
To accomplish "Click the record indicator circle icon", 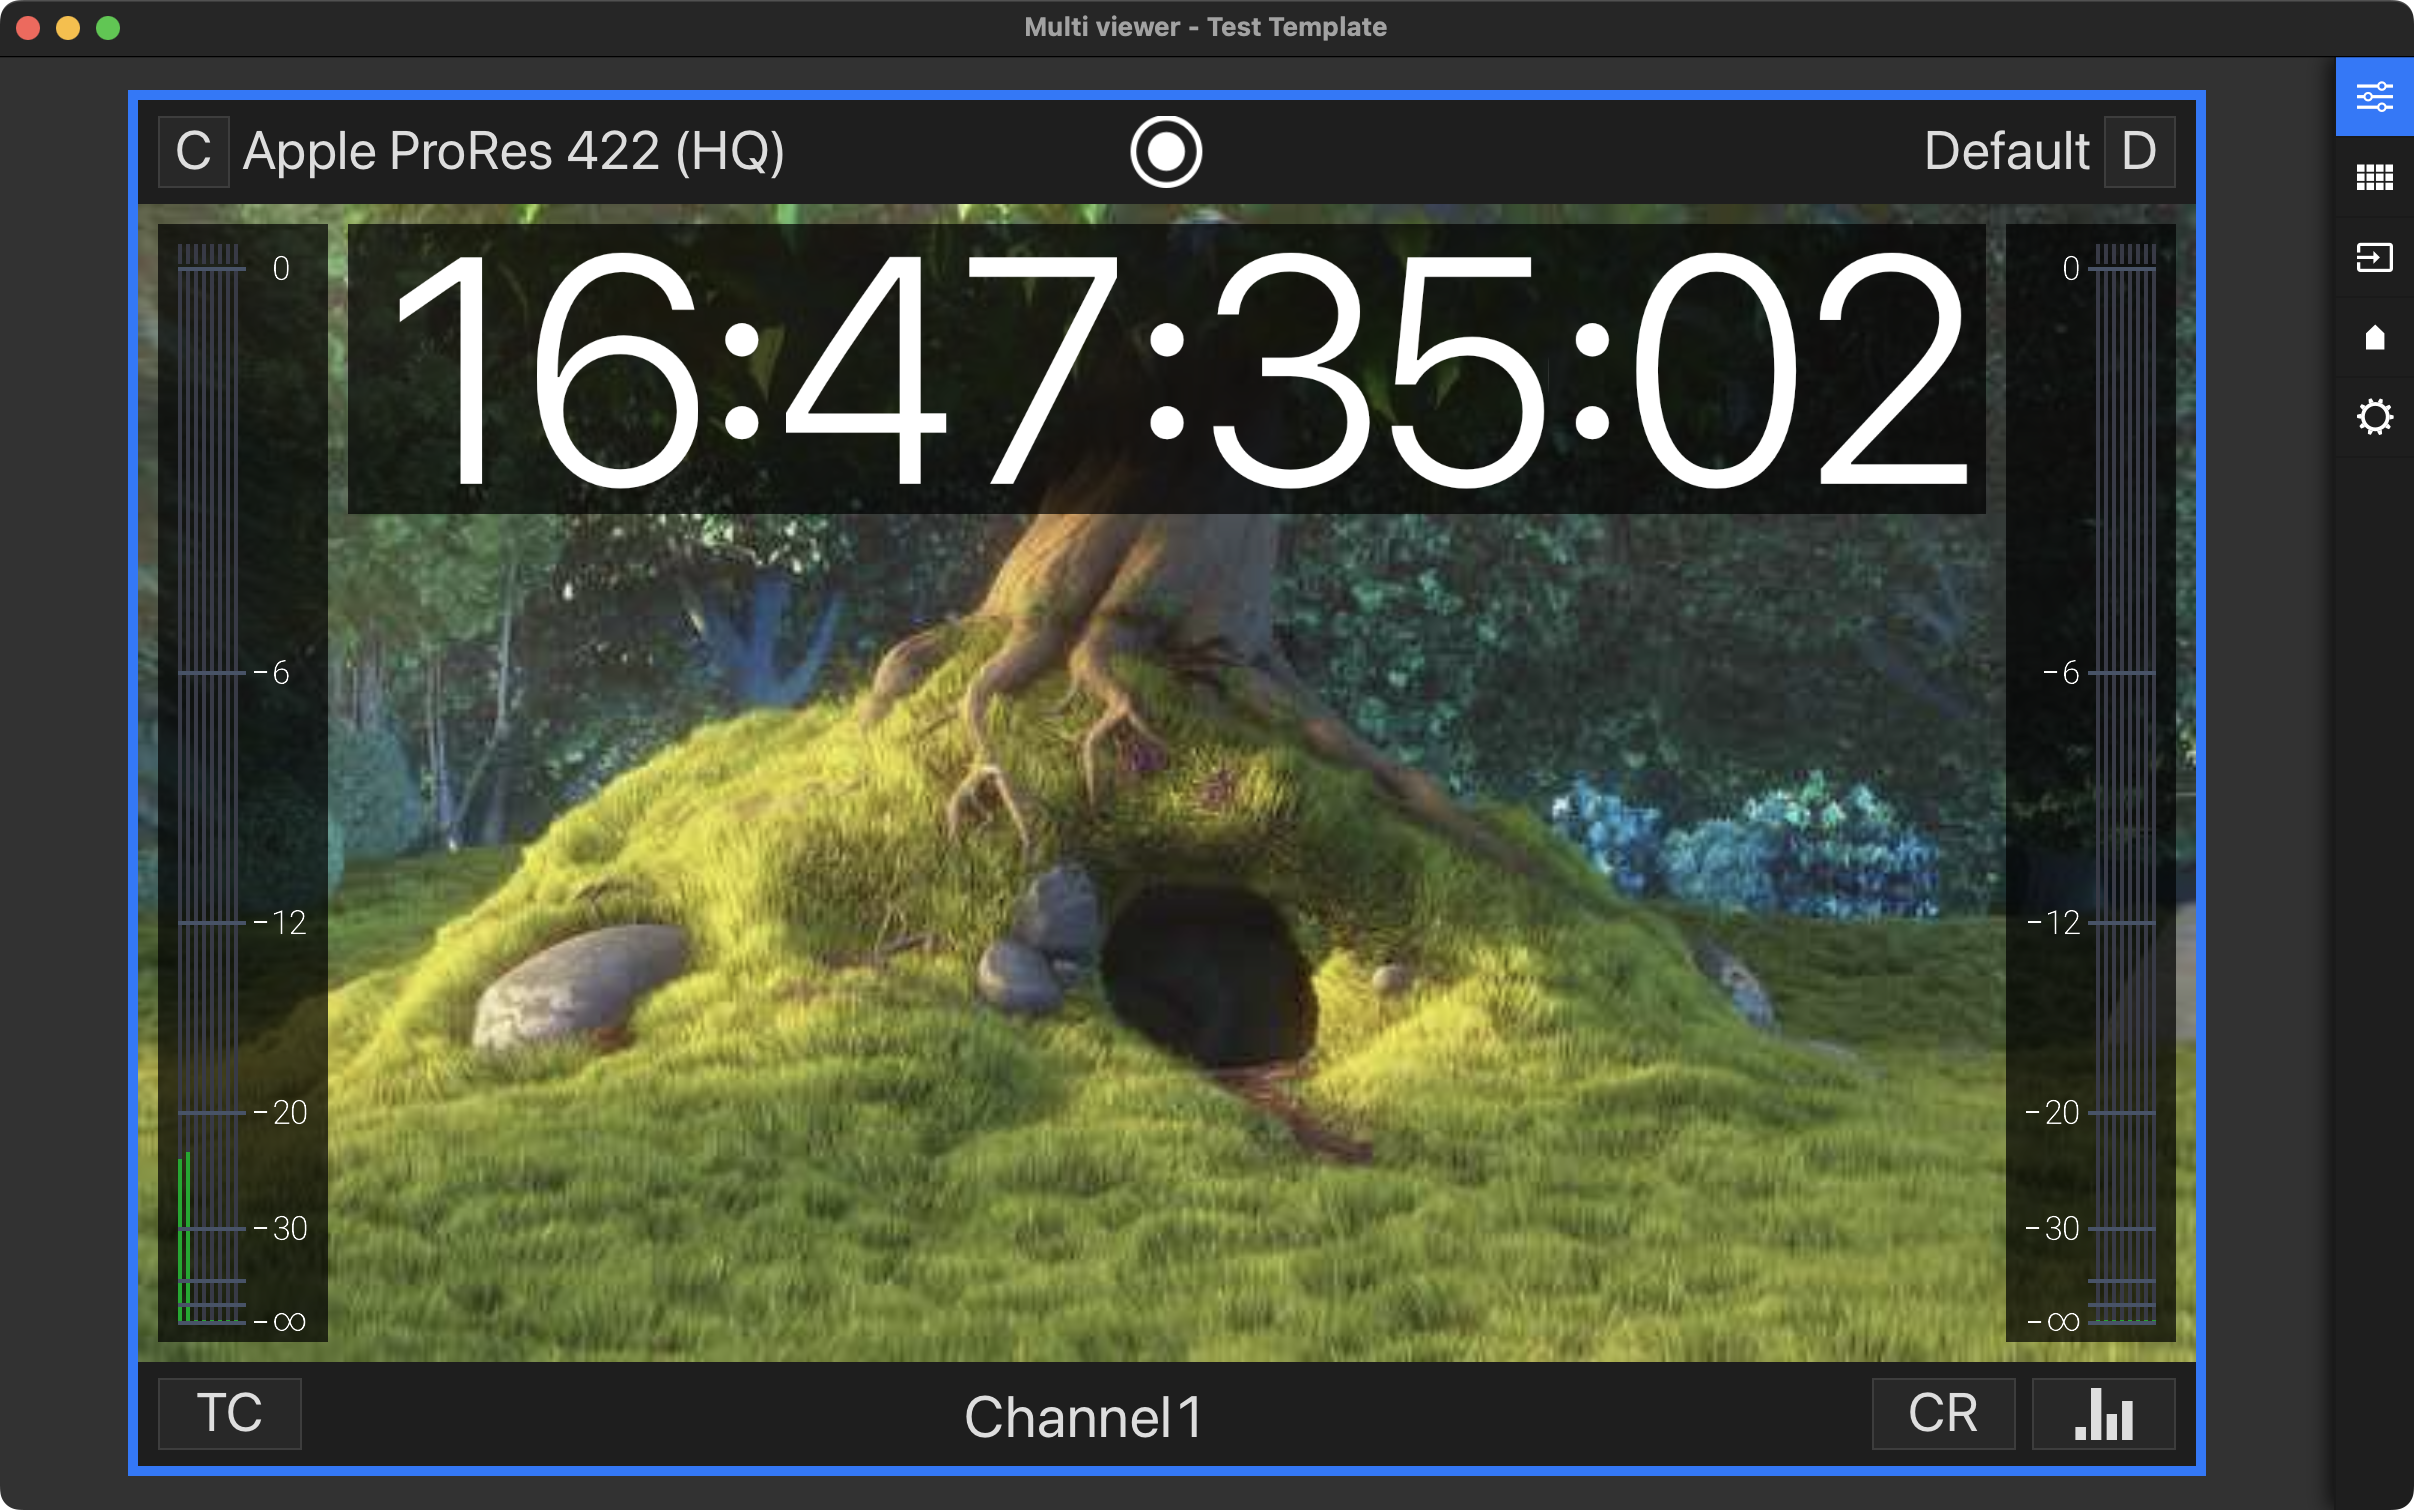I will pos(1166,152).
